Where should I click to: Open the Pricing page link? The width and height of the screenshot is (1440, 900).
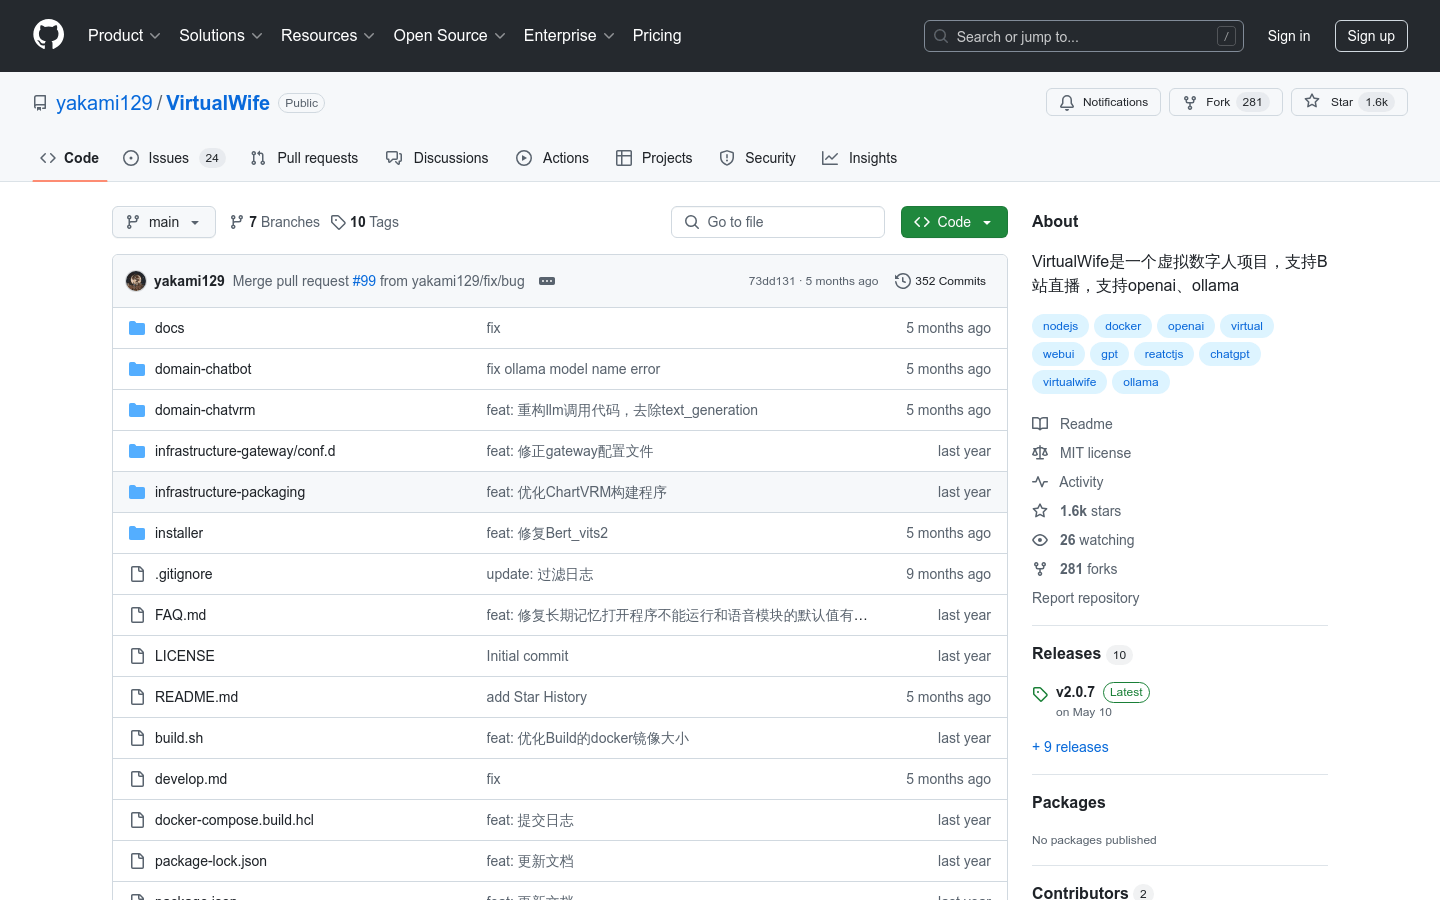(x=657, y=36)
